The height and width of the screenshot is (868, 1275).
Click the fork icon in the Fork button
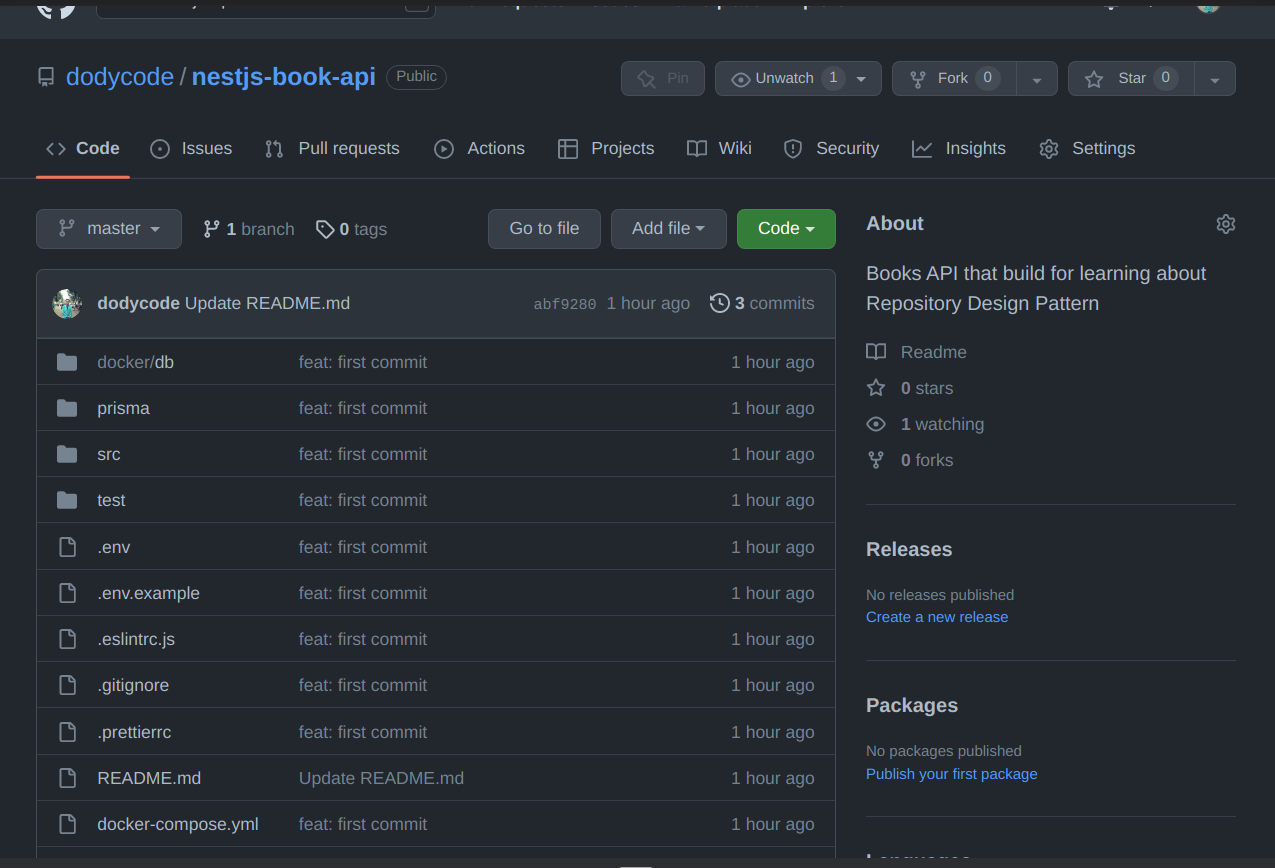click(x=917, y=78)
